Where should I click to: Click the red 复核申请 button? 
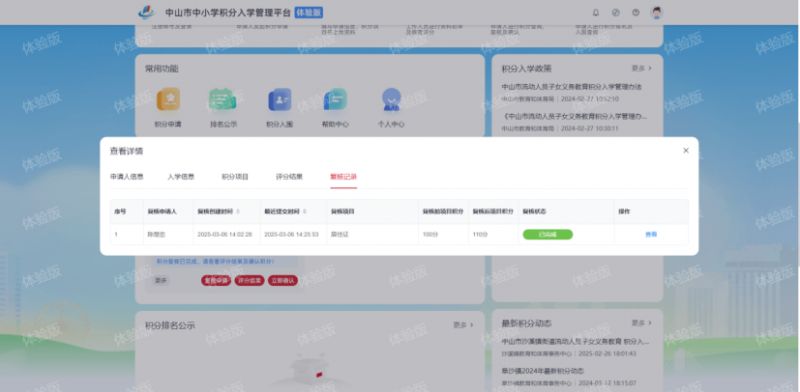tap(216, 281)
